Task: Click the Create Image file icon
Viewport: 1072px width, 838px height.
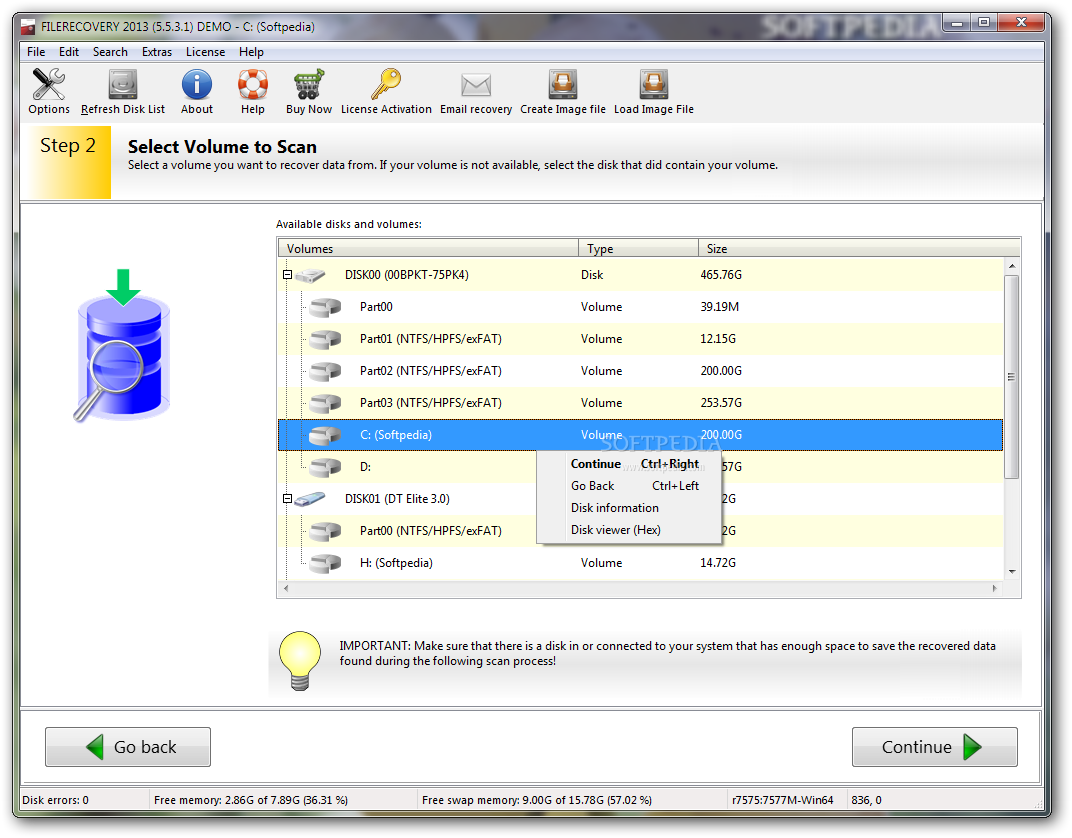Action: click(563, 84)
